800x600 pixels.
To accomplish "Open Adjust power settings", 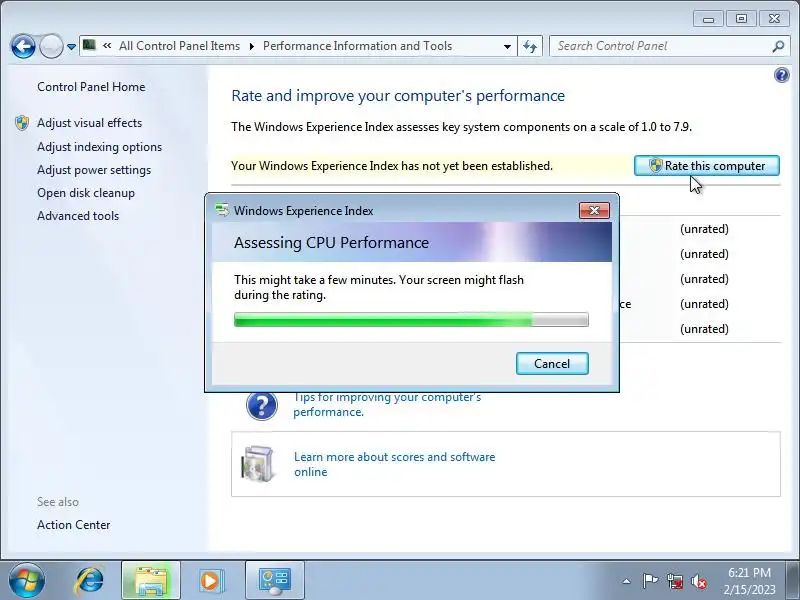I will click(x=94, y=170).
